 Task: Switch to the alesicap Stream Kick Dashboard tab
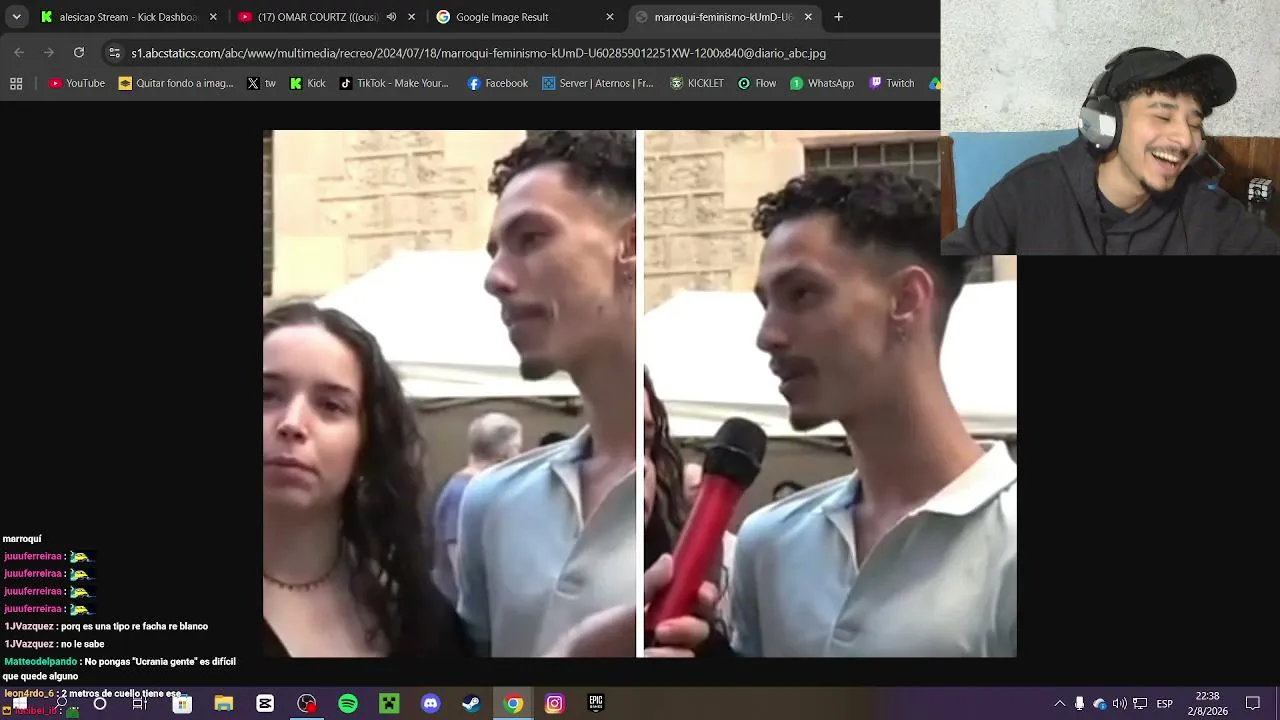tap(128, 17)
